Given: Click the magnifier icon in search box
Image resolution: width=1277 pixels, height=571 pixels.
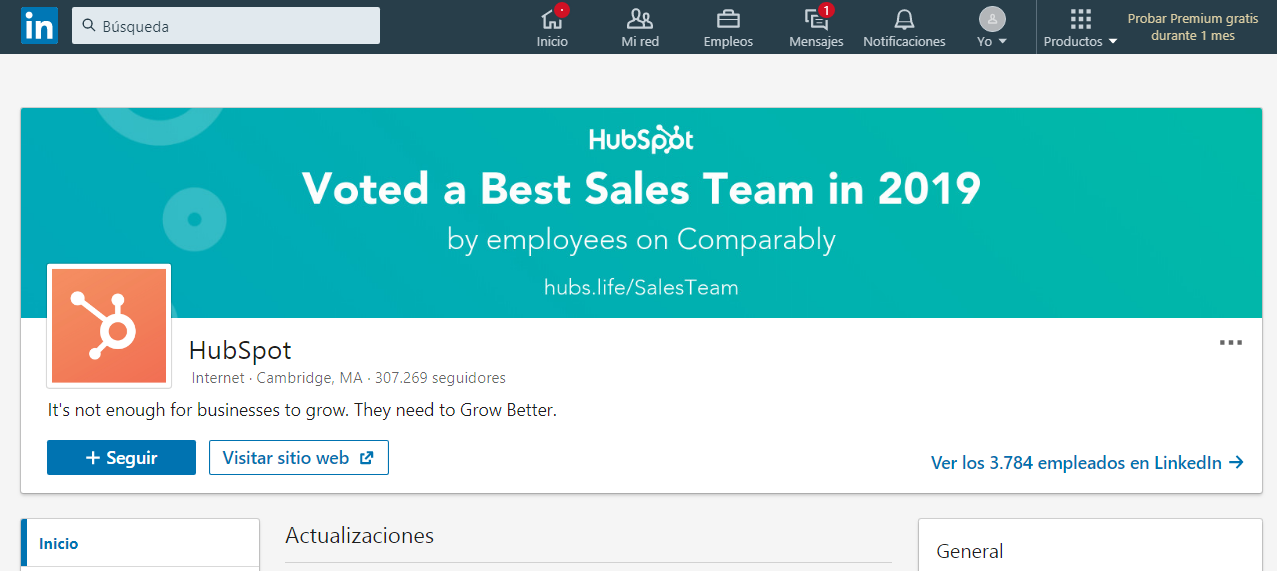Looking at the screenshot, I should pyautogui.click(x=89, y=26).
